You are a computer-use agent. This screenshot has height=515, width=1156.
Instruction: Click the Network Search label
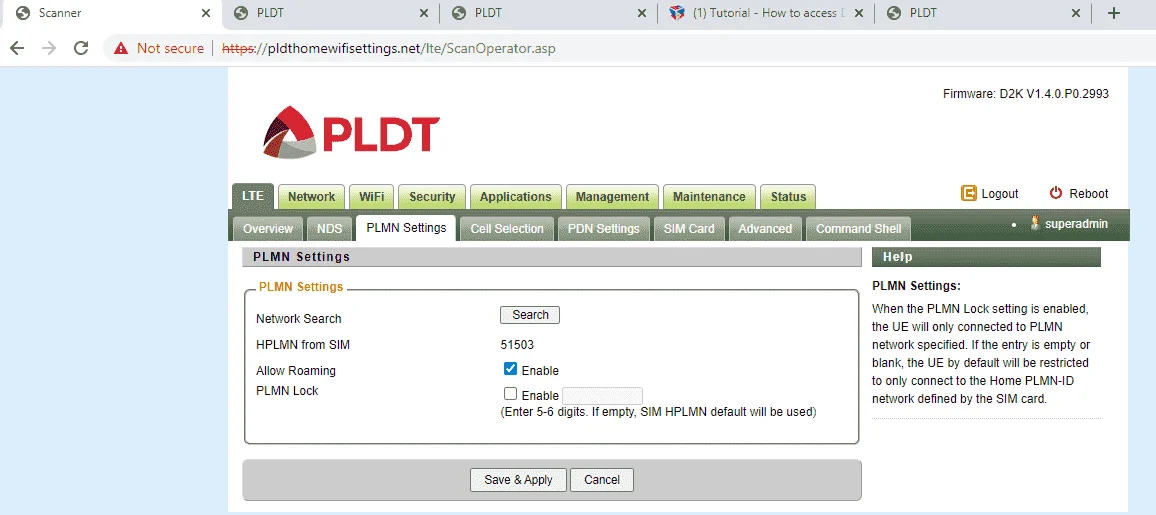coord(299,319)
